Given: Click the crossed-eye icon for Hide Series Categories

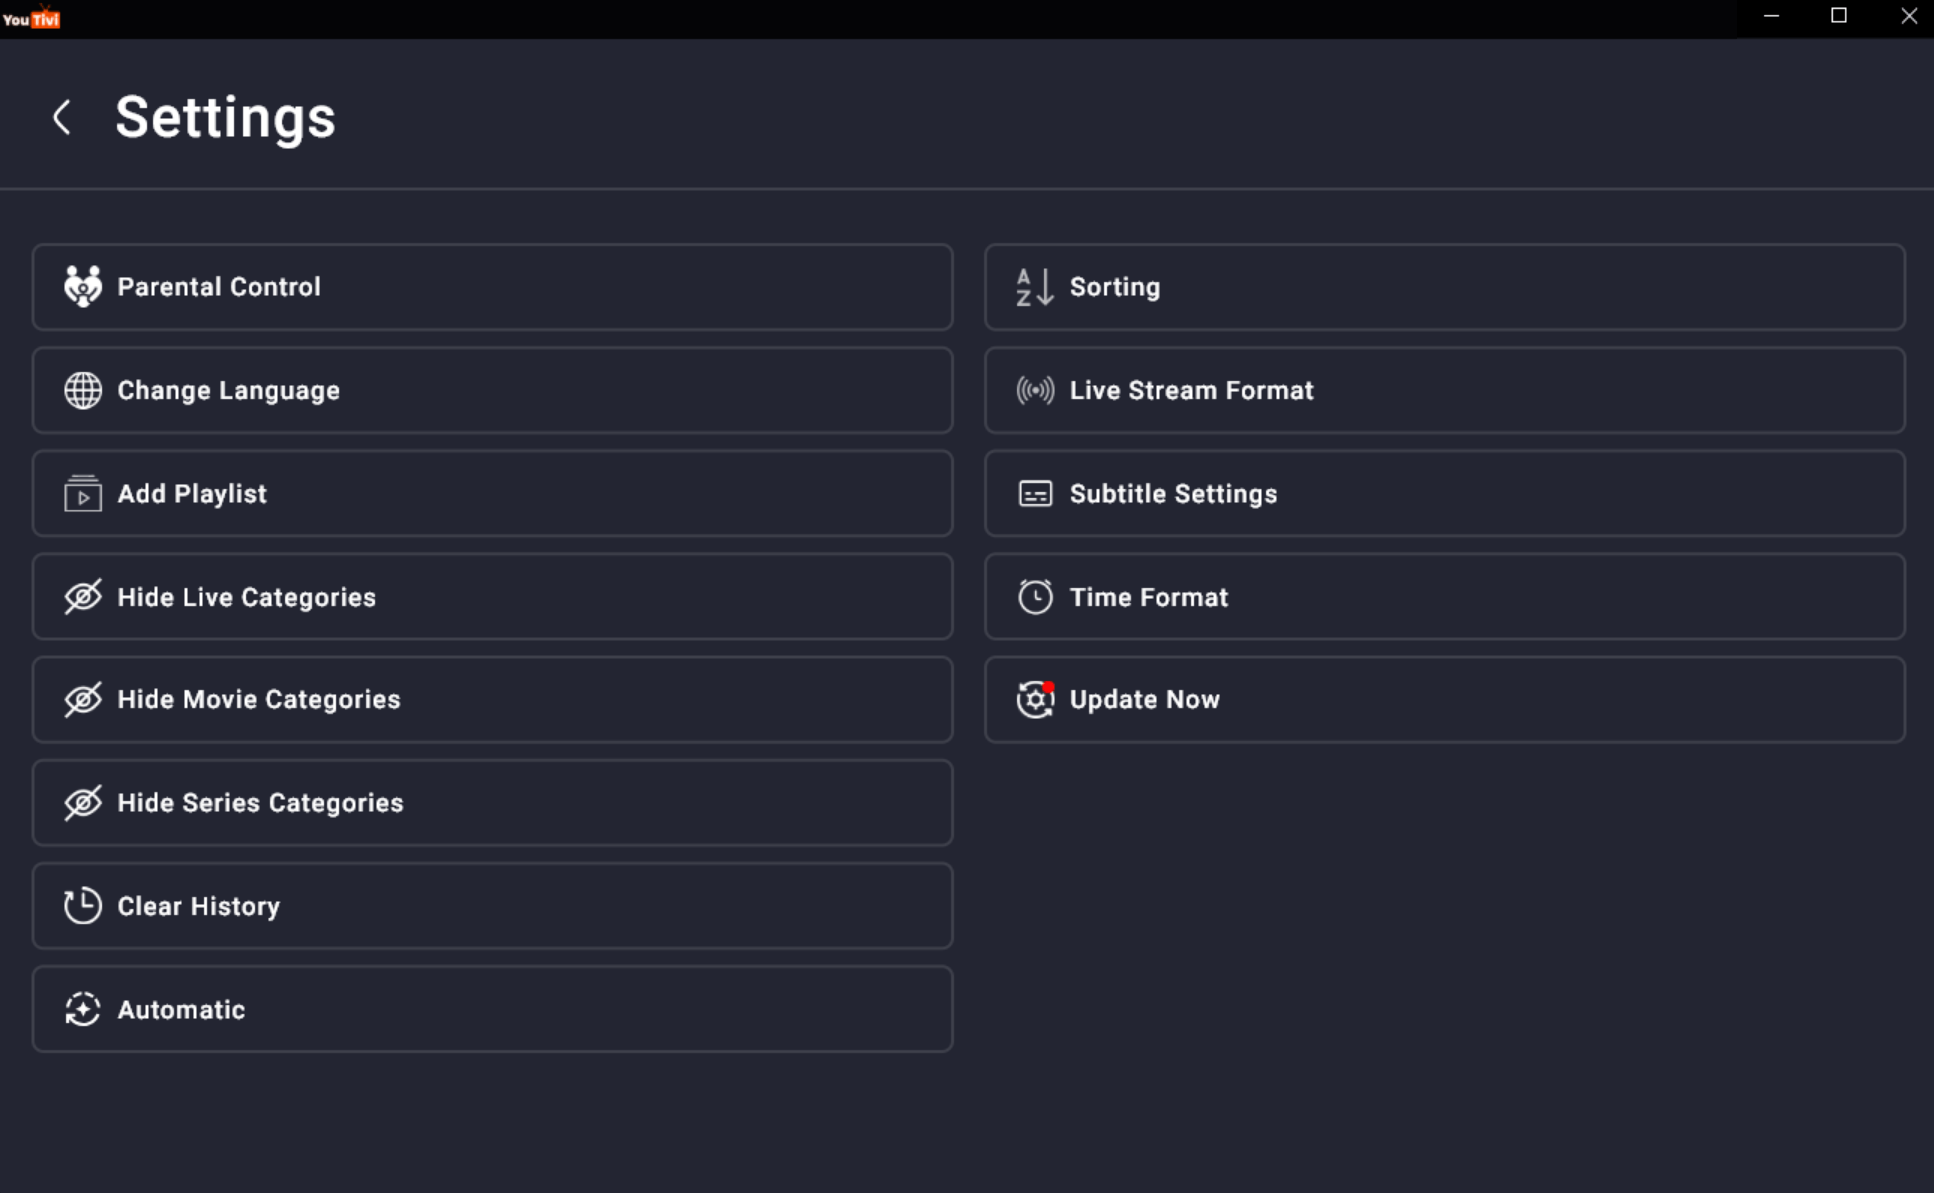Looking at the screenshot, I should [83, 803].
